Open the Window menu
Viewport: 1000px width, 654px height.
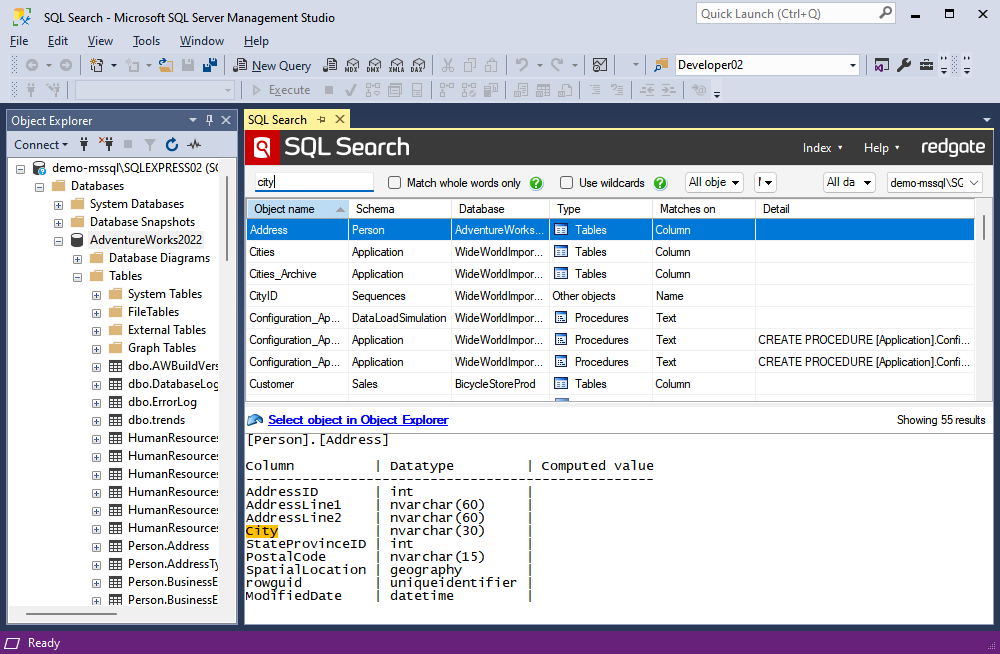tap(202, 41)
